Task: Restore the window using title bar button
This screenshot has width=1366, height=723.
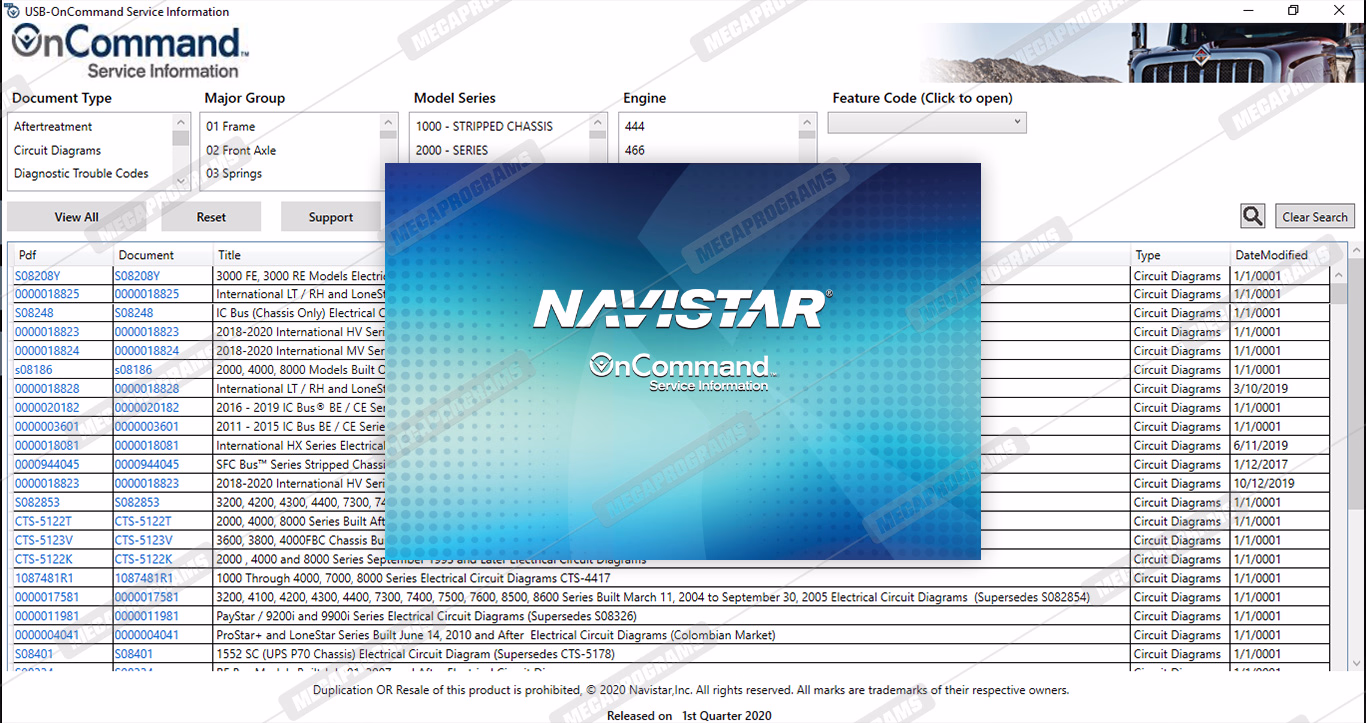Action: [1293, 11]
